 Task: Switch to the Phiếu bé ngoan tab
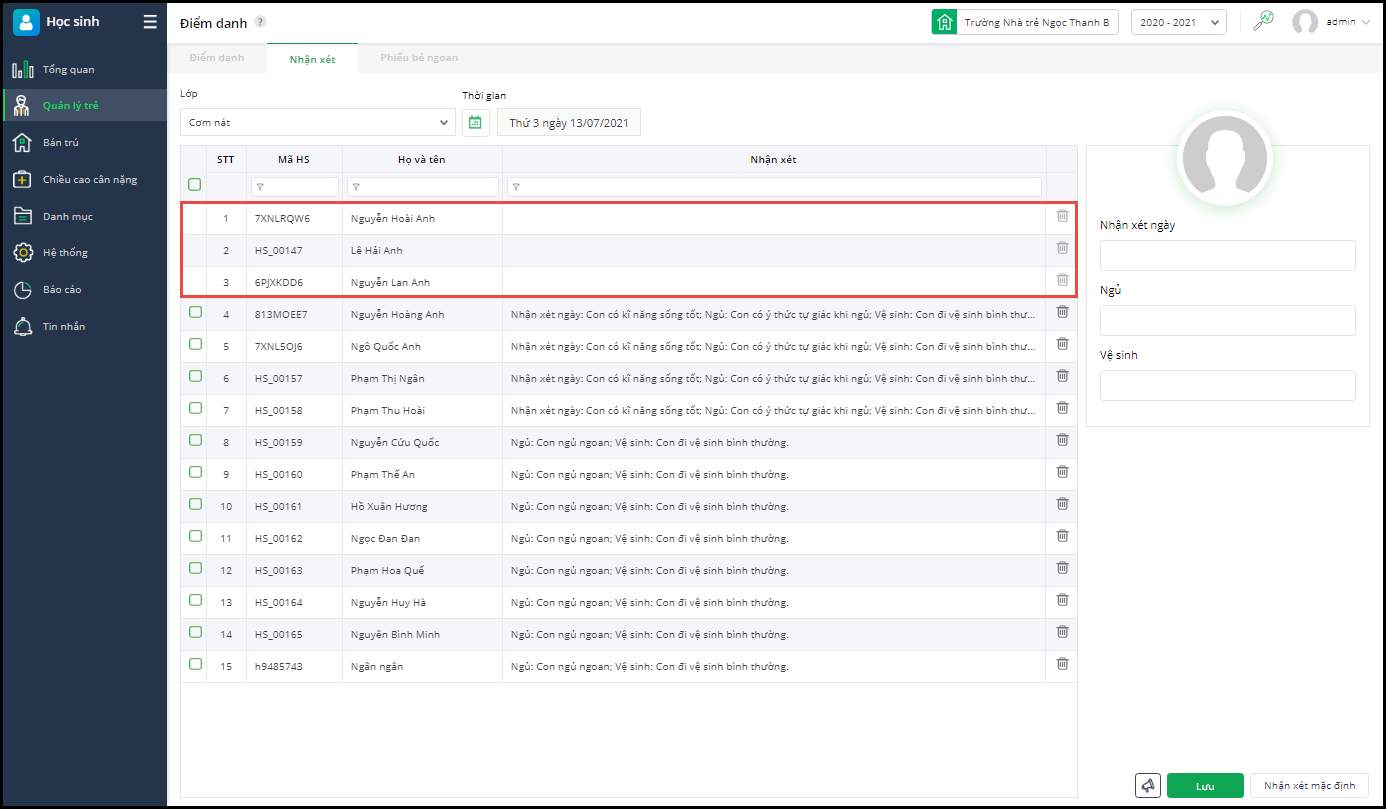click(419, 58)
